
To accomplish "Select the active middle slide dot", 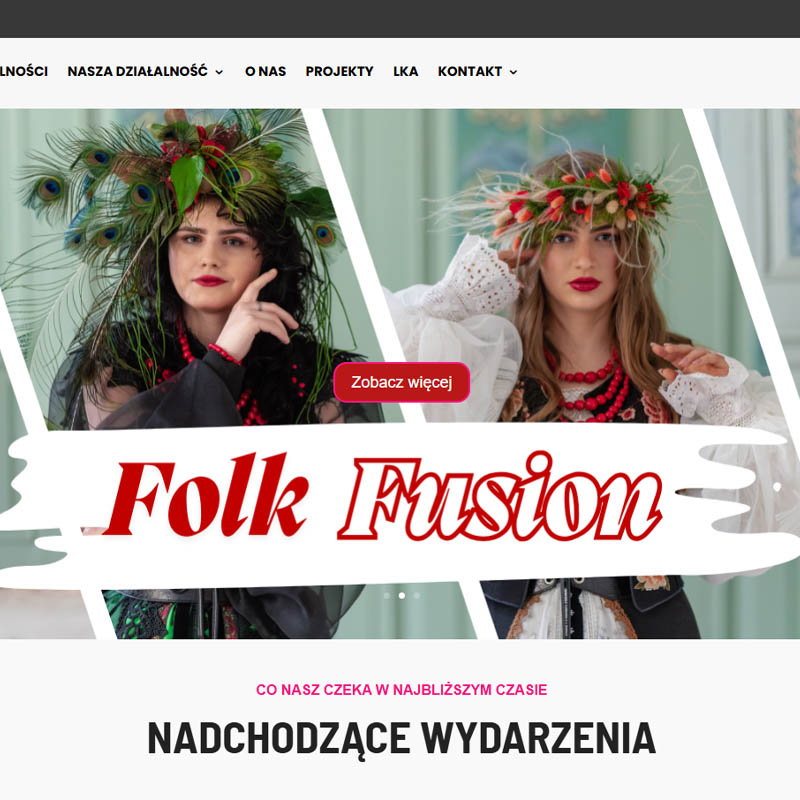I will click(402, 595).
